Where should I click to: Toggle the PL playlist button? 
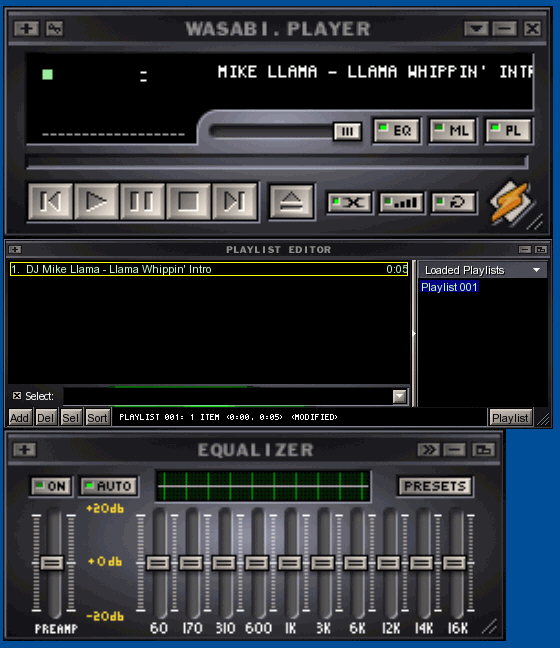509,131
